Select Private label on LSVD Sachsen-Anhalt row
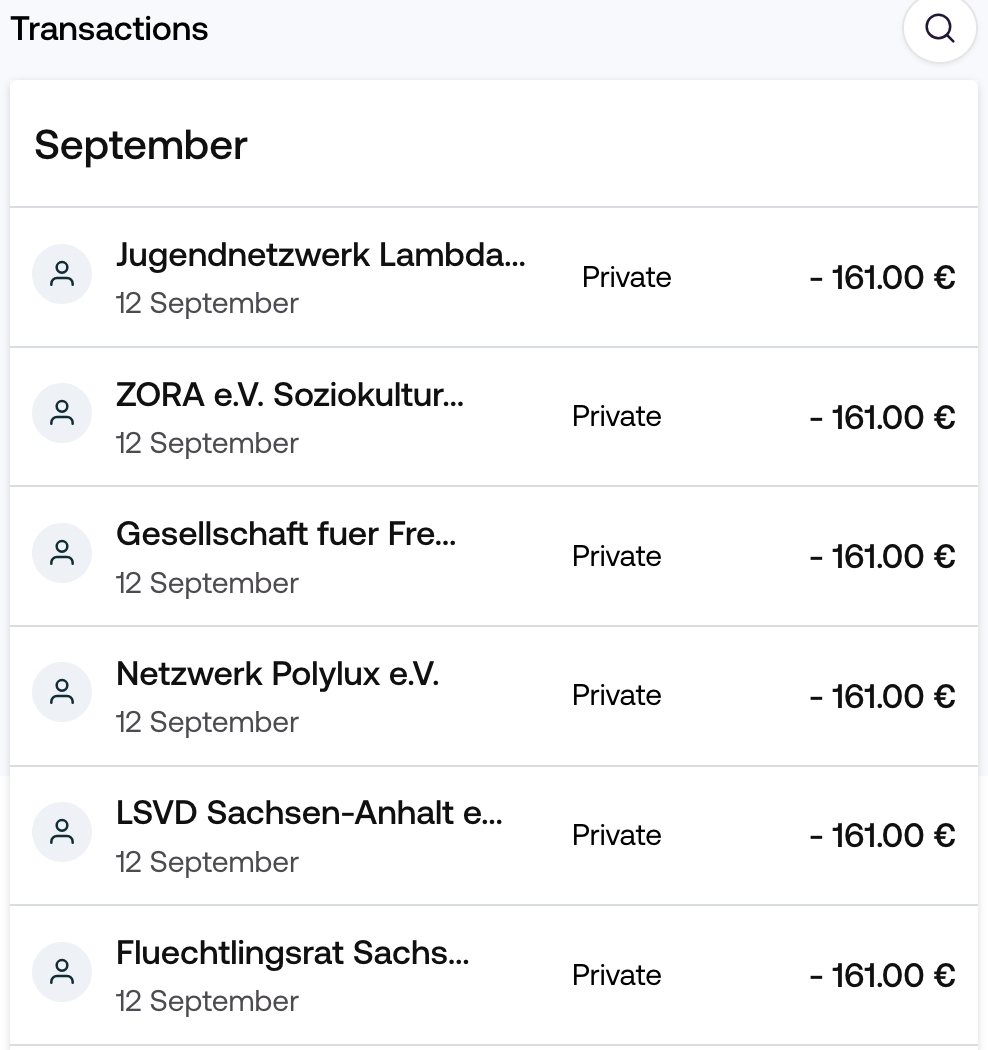Screen dimensions: 988x1050 pyautogui.click(x=616, y=836)
